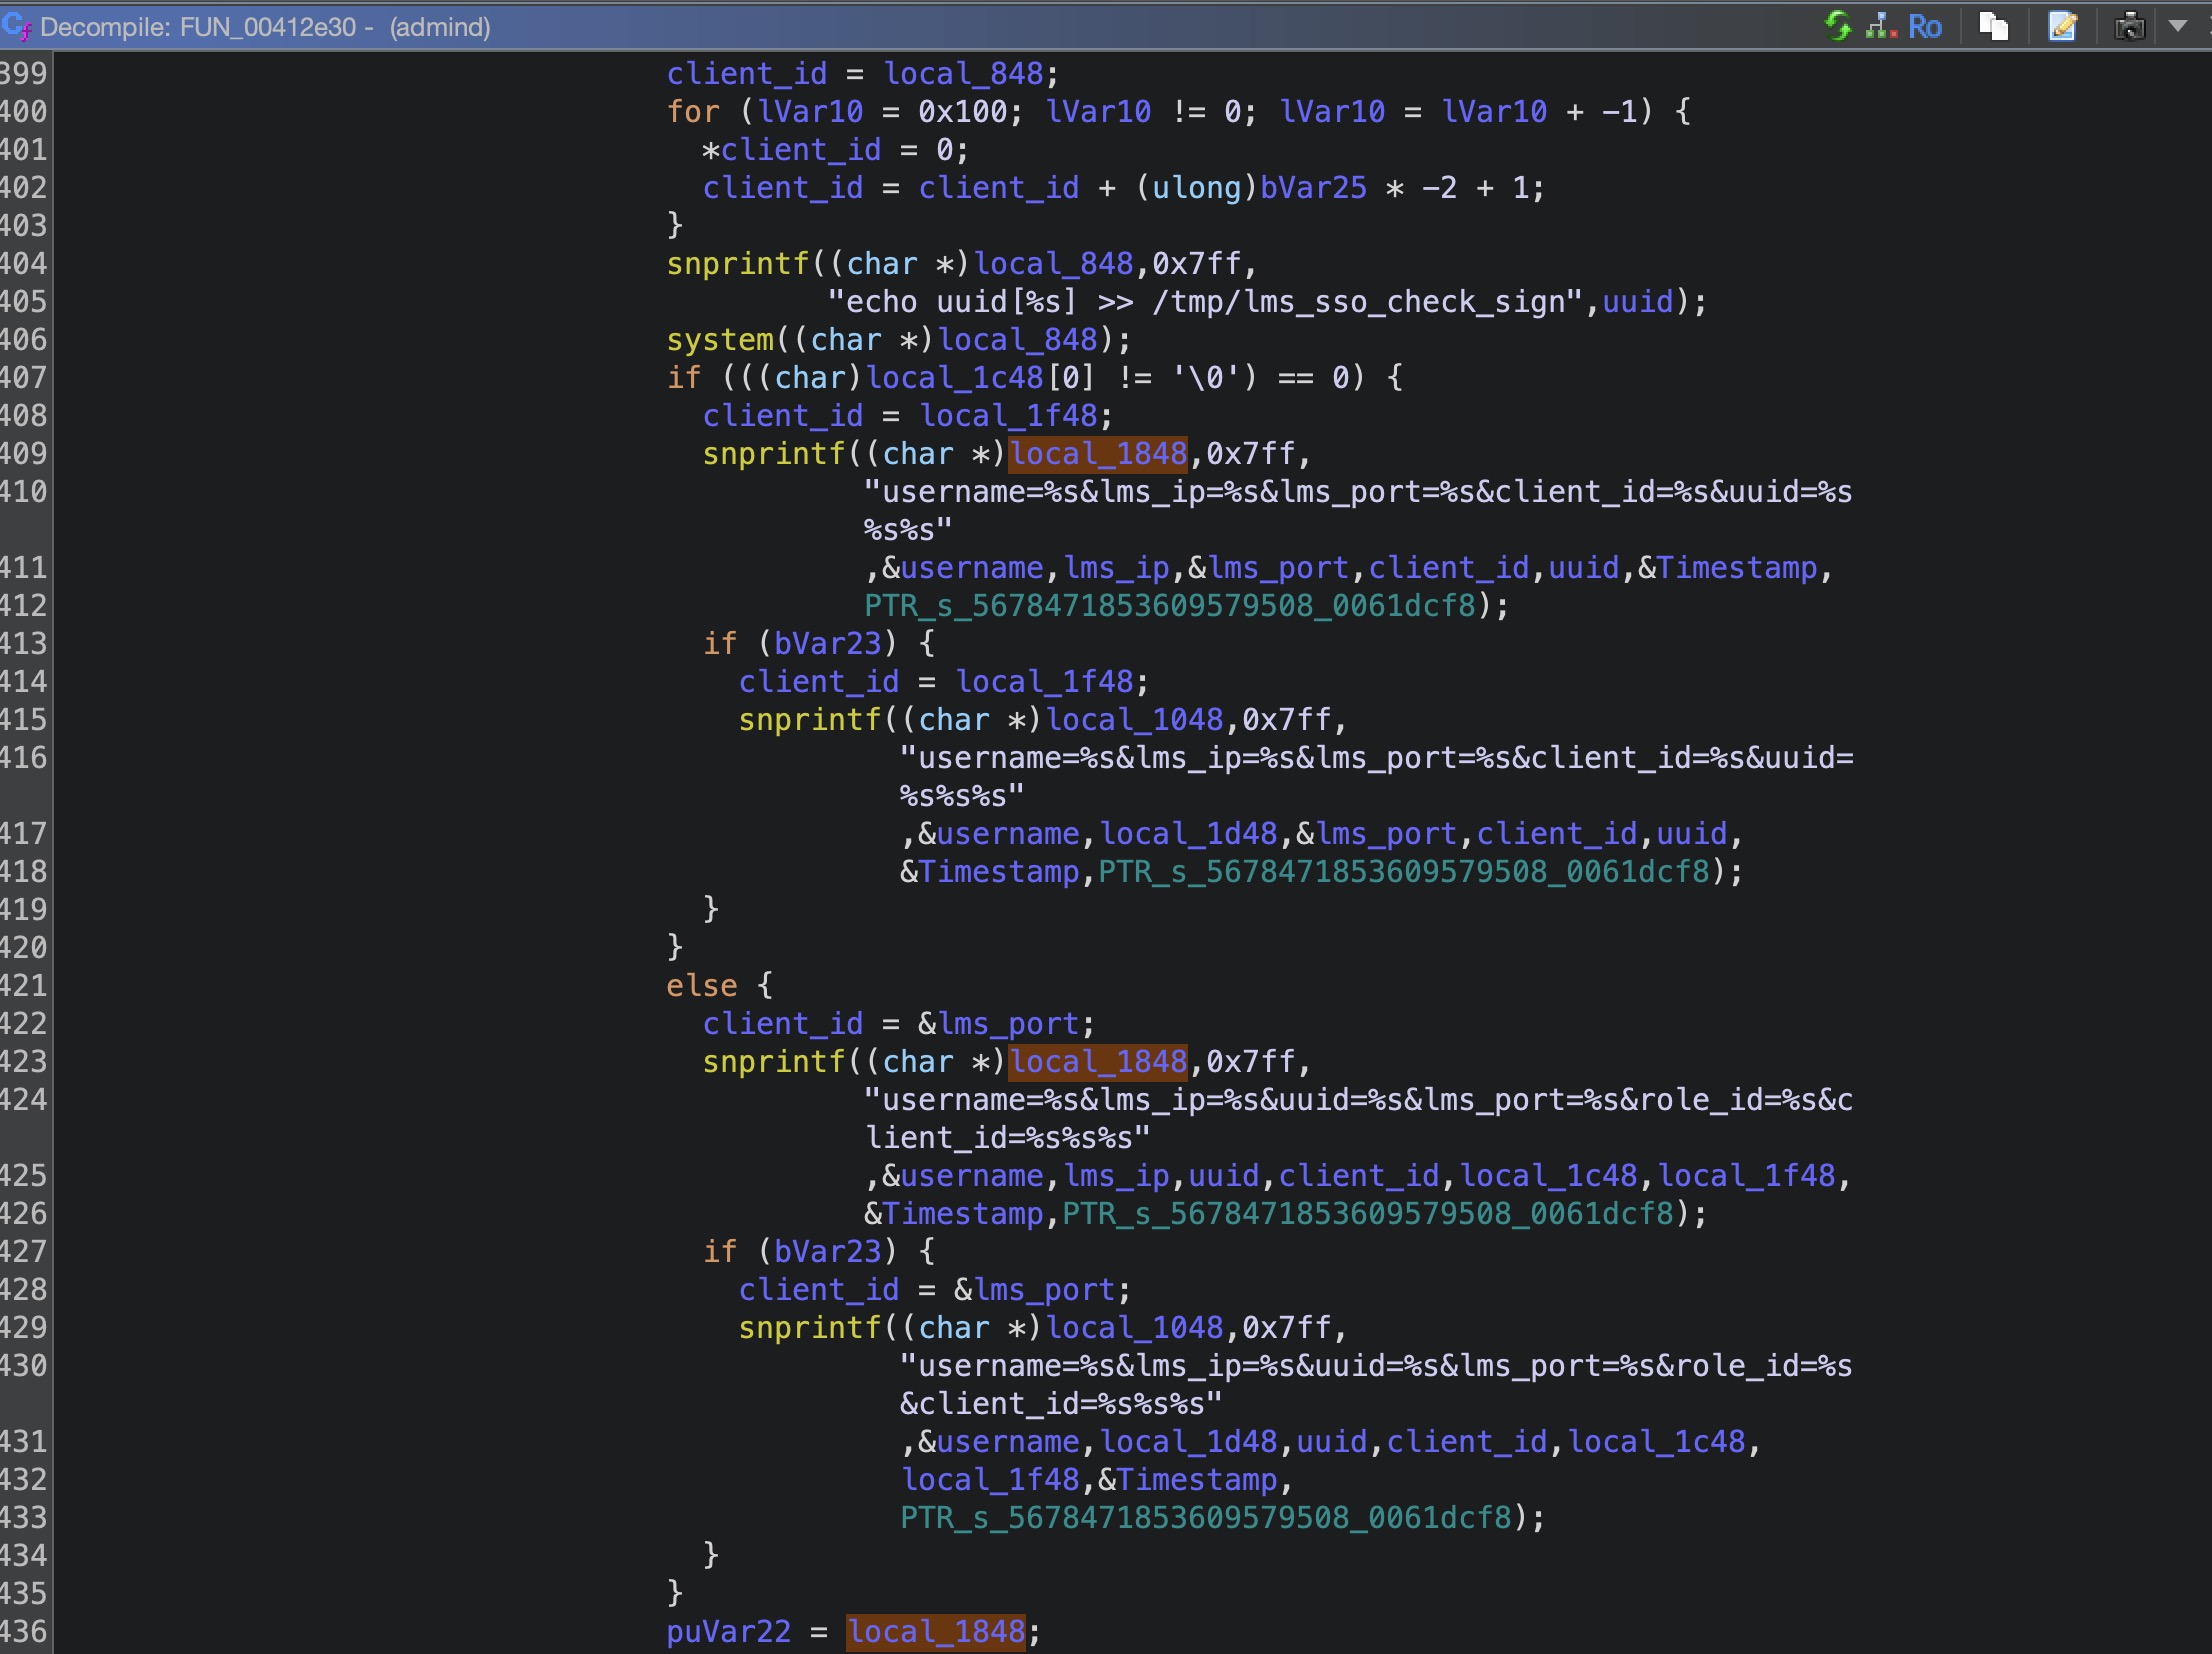Click the pencil edit/export icon
The image size is (2212, 1654).
pos(2062,26)
